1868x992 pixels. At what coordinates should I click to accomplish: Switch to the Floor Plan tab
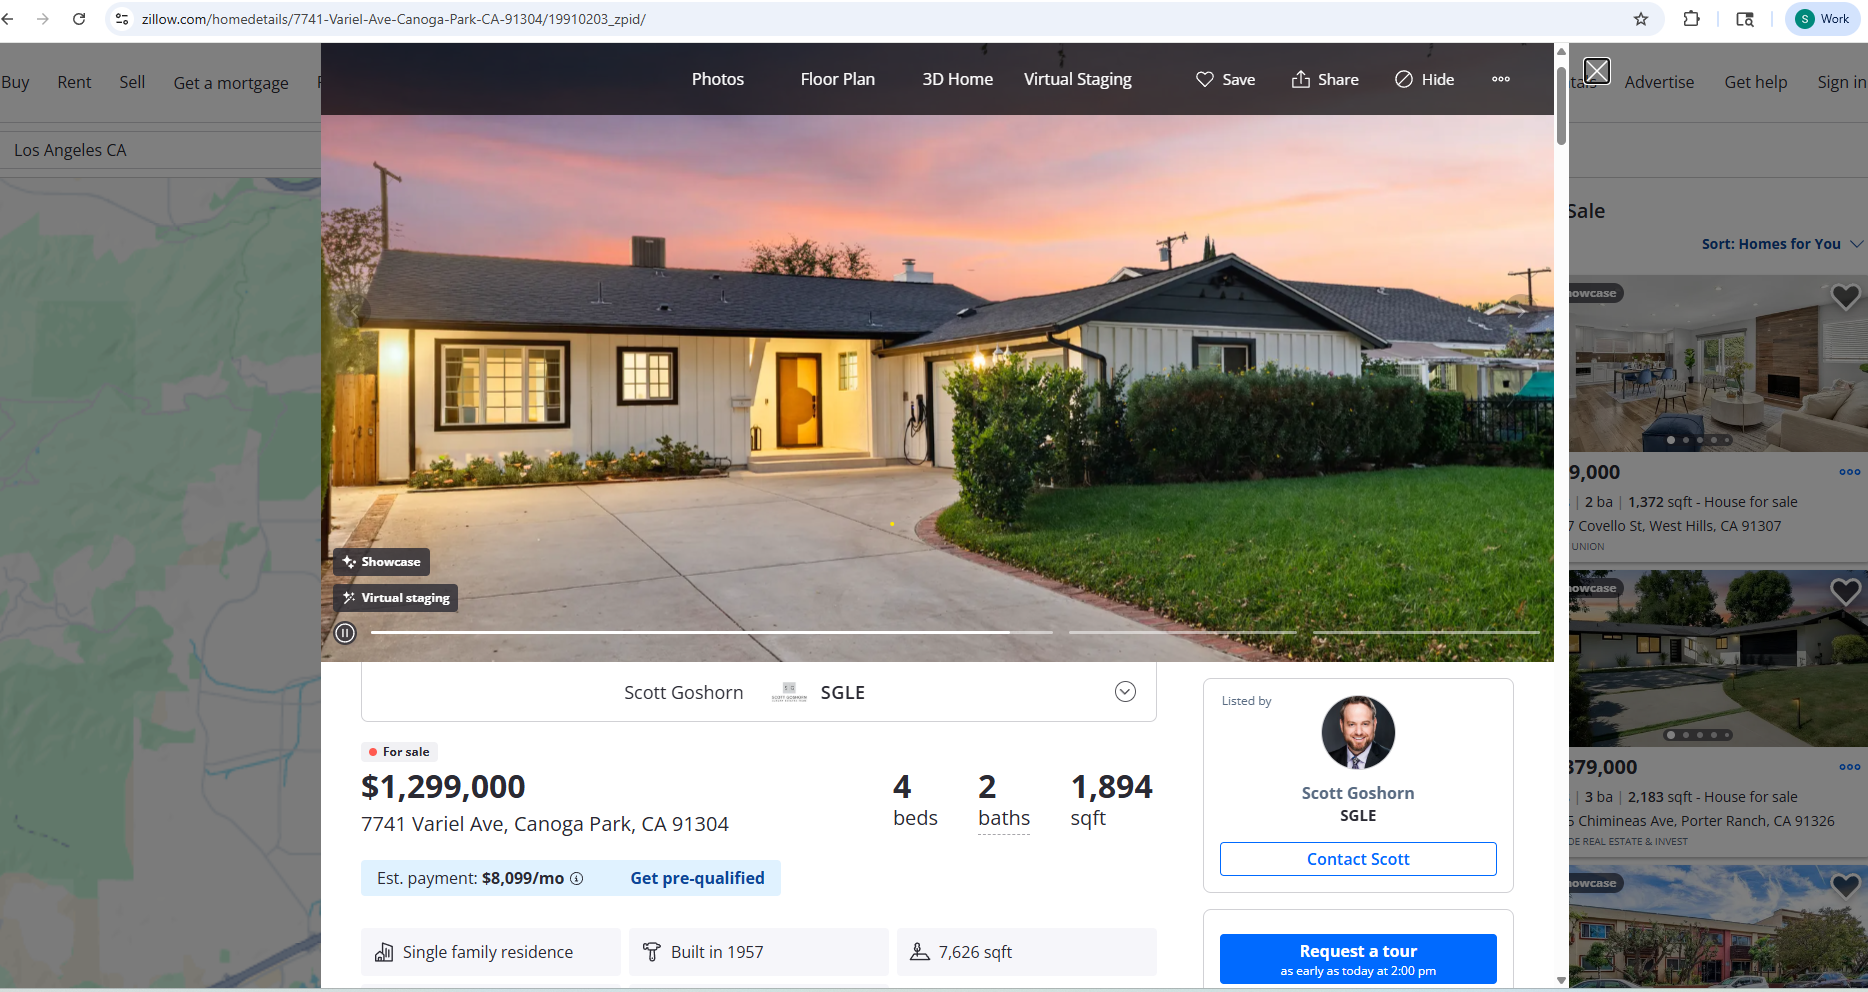837,79
